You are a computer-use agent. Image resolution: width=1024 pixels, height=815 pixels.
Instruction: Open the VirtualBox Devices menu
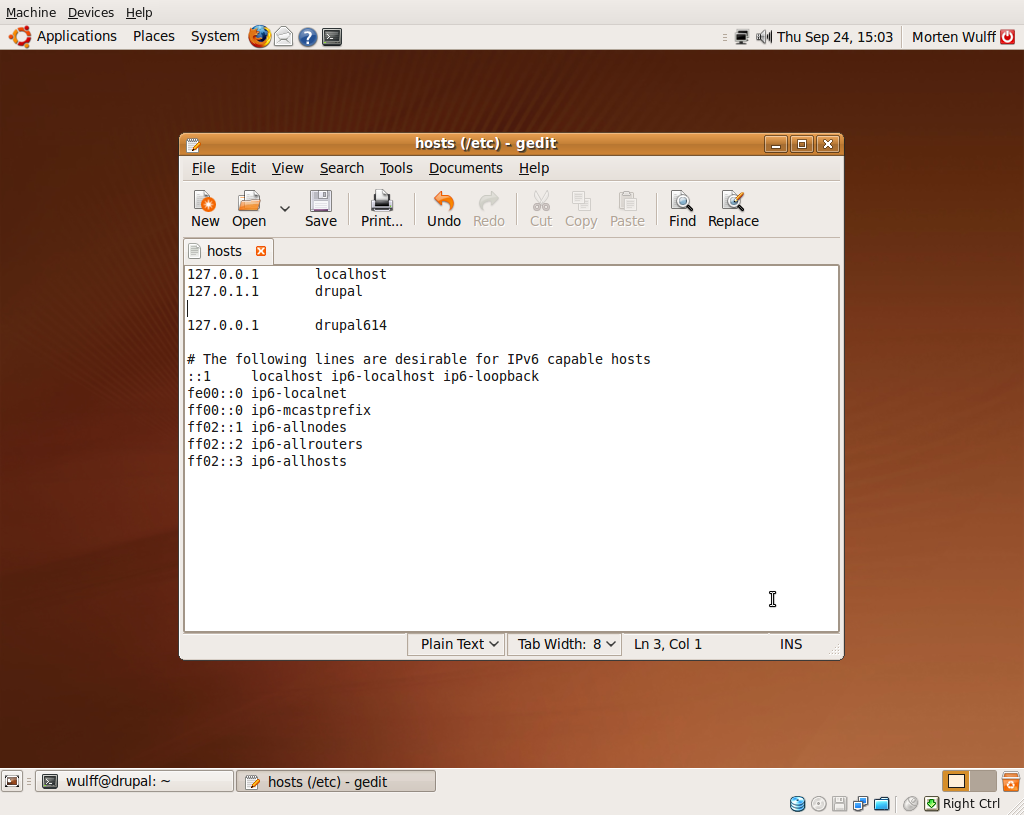click(x=91, y=12)
